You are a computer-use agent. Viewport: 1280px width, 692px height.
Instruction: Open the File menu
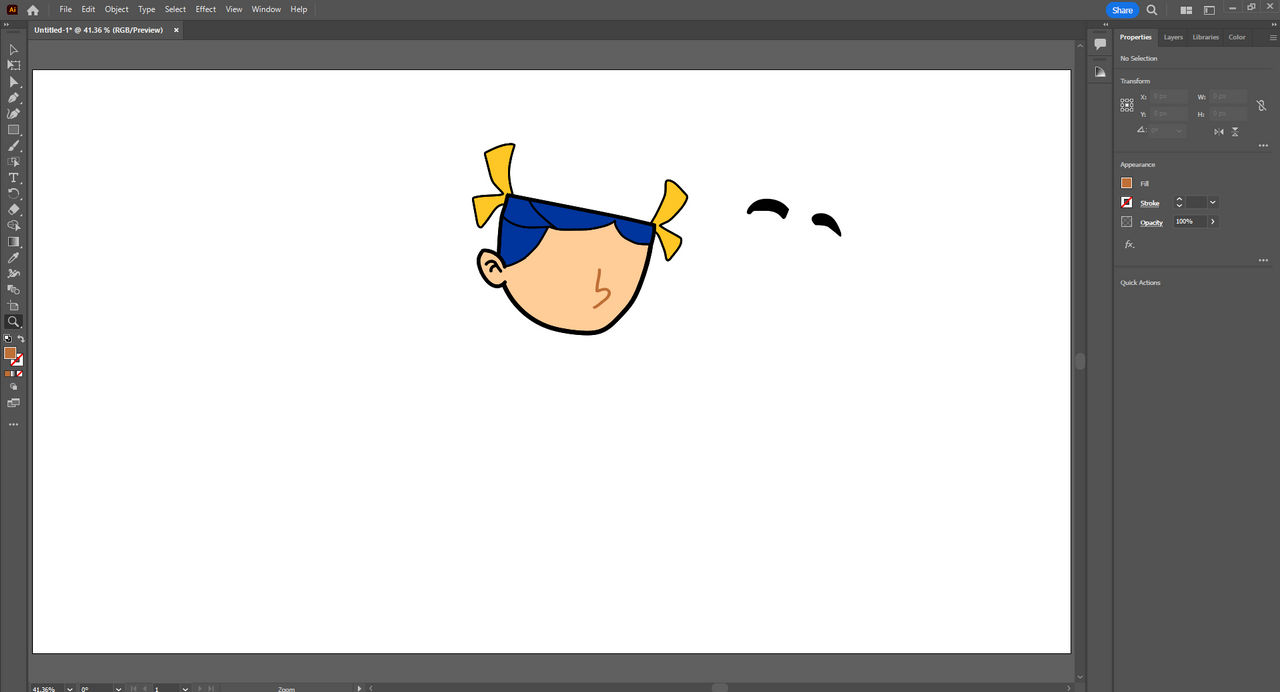(65, 9)
